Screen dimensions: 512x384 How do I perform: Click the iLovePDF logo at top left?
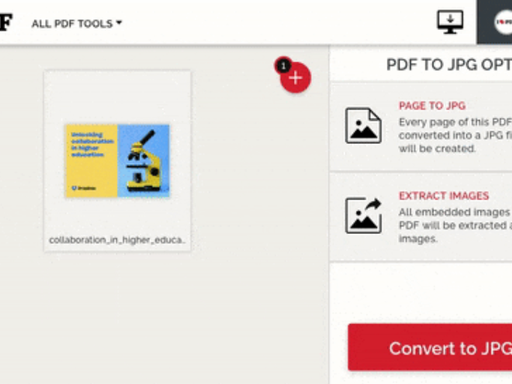point(6,22)
